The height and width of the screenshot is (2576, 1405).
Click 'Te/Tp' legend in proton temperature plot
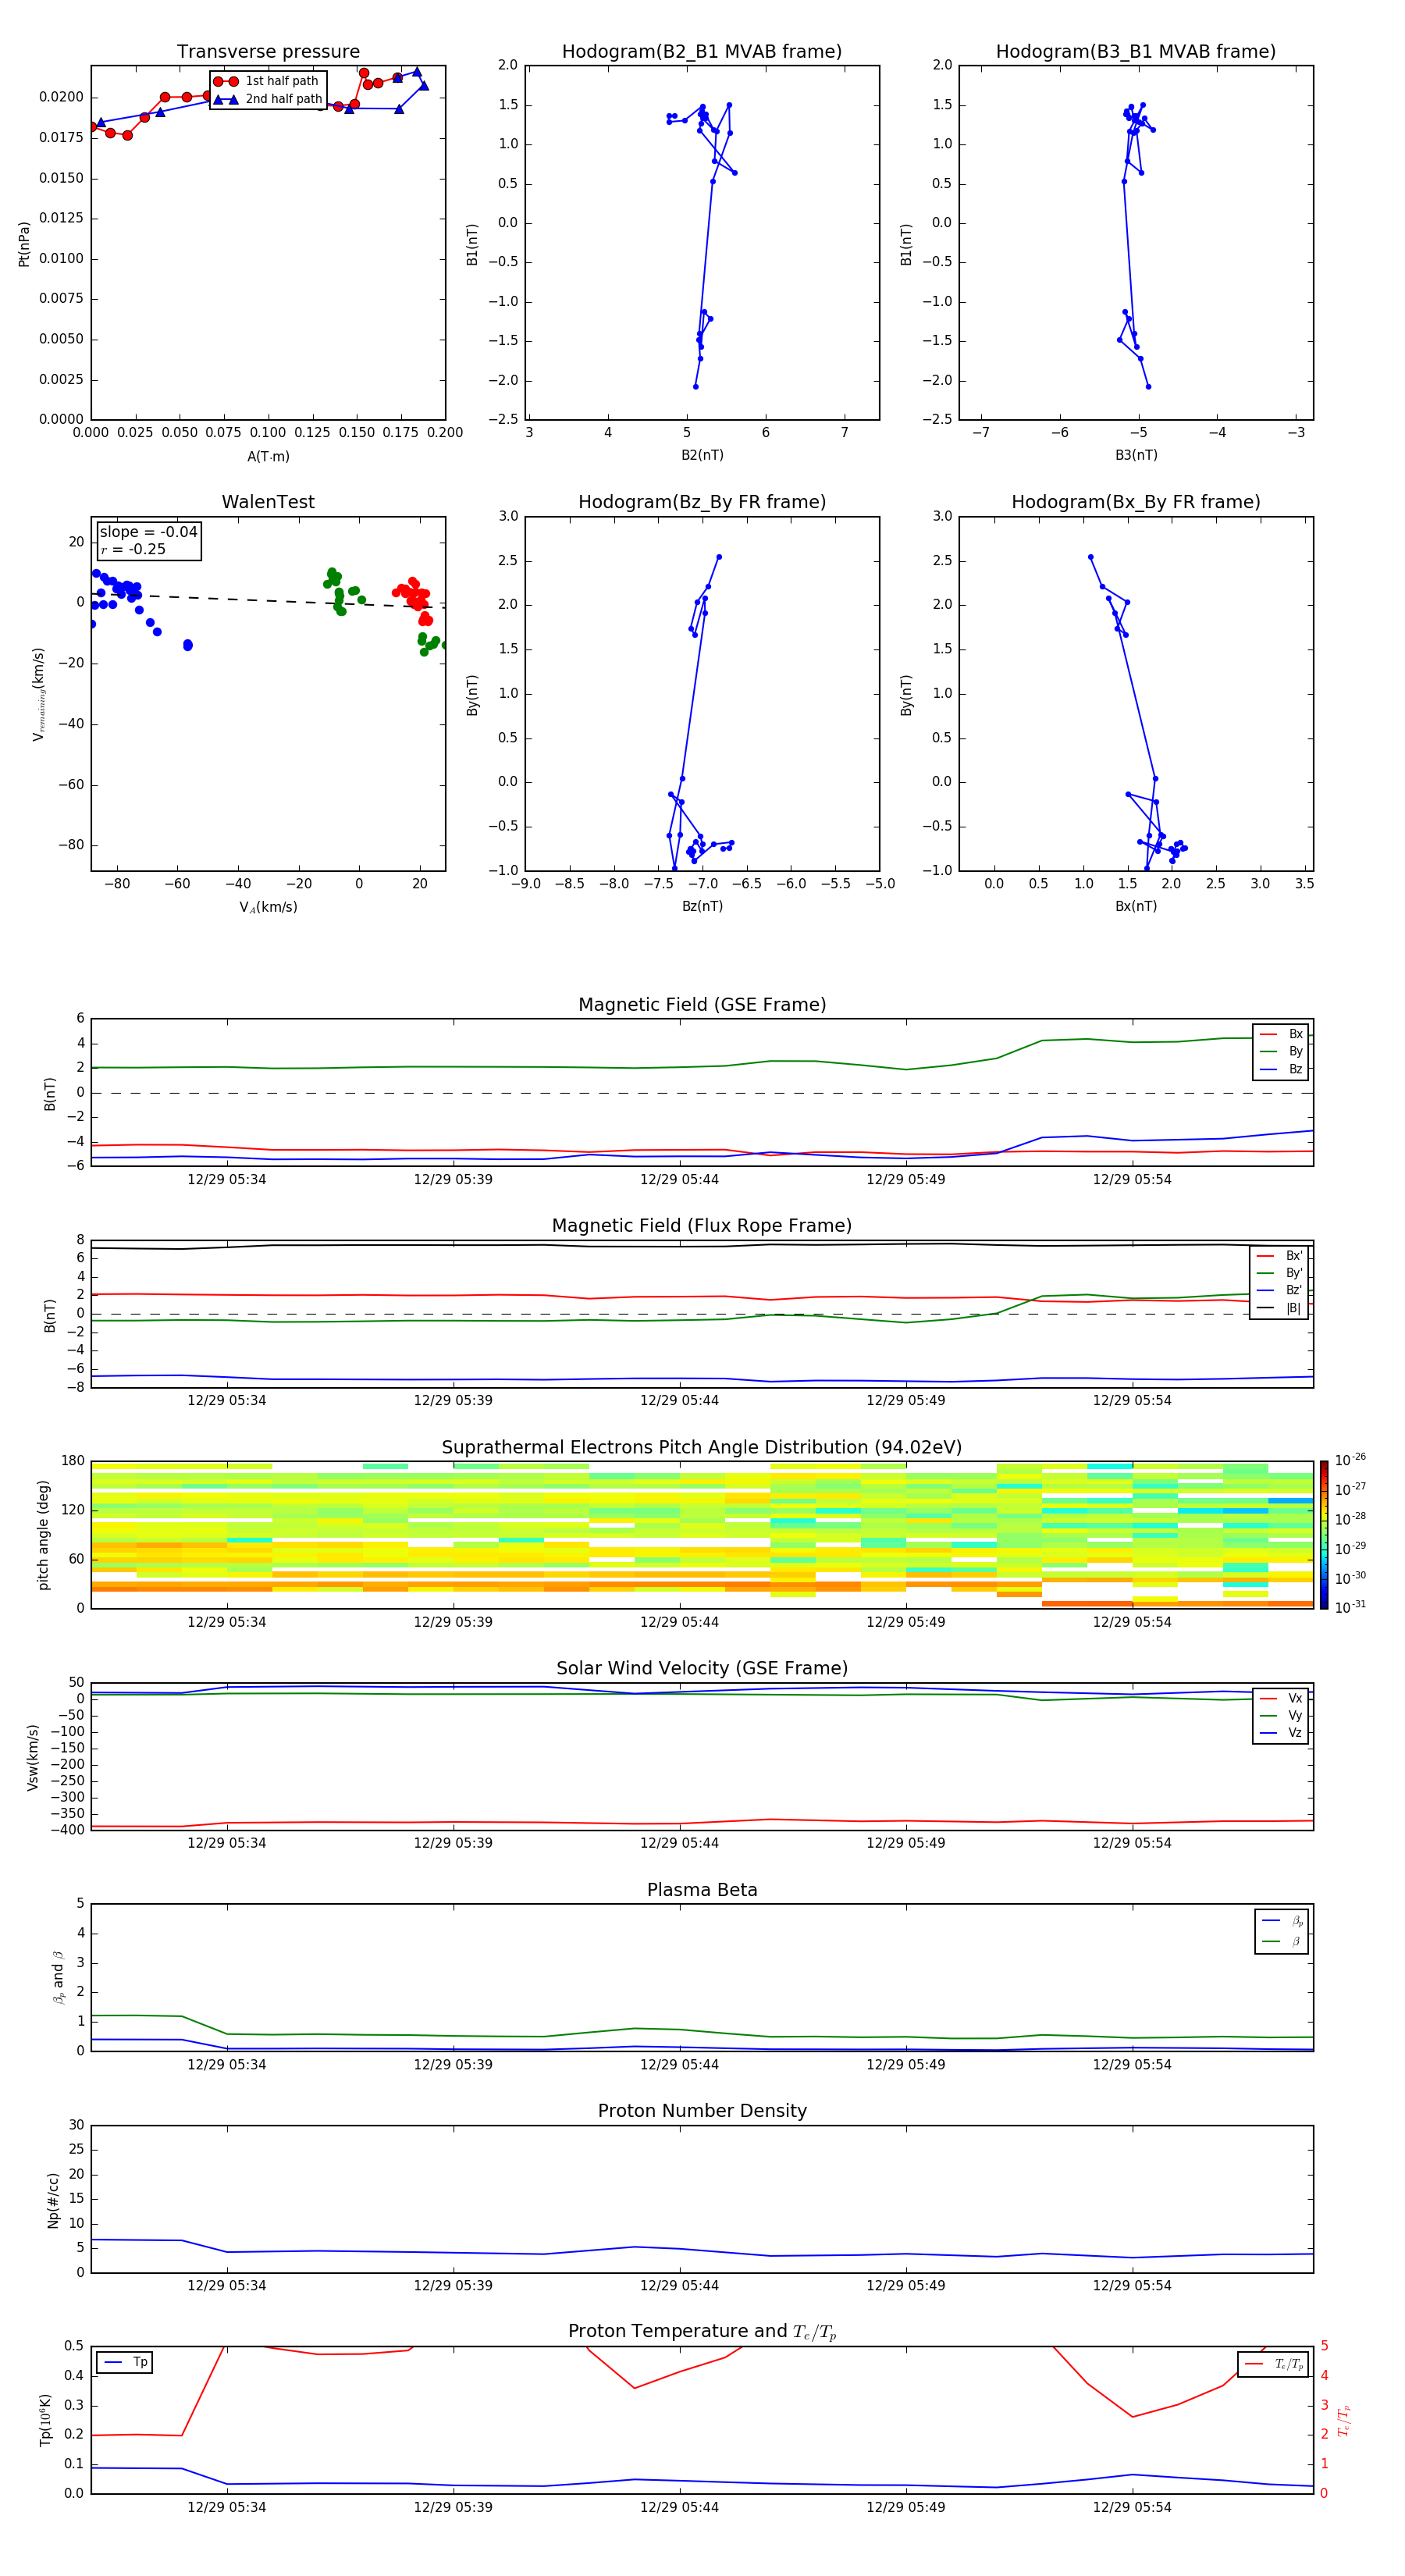click(1289, 2365)
